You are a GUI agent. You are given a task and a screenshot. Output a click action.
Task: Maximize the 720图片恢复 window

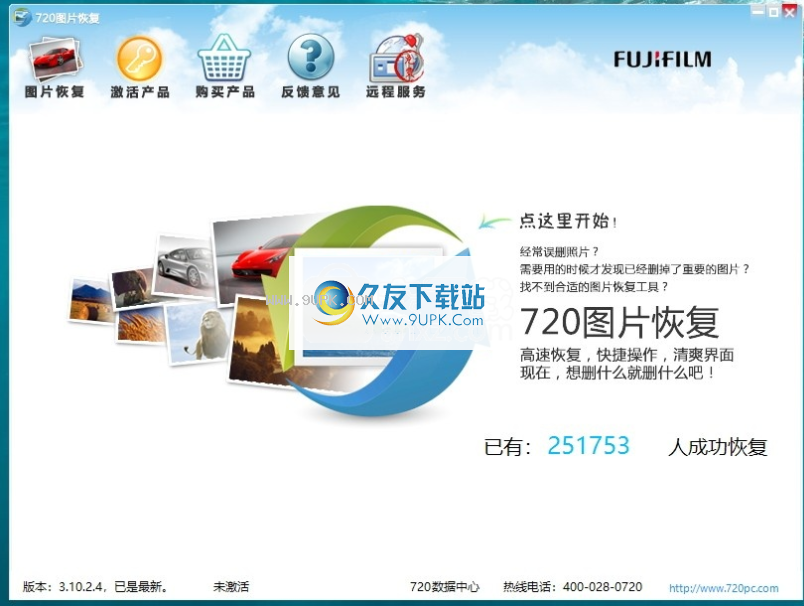coord(774,11)
